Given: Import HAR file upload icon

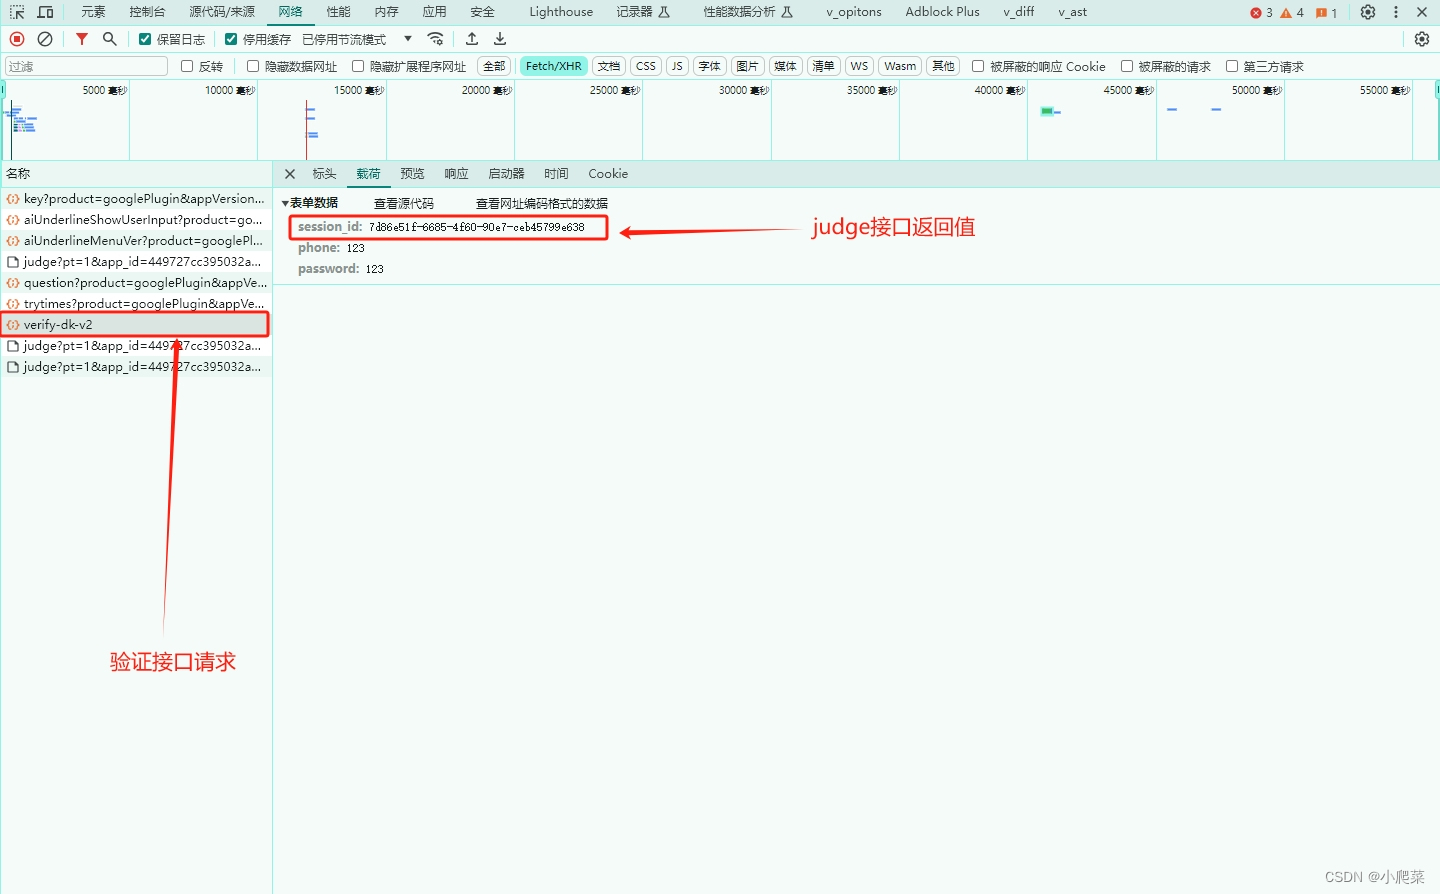Looking at the screenshot, I should [x=472, y=39].
